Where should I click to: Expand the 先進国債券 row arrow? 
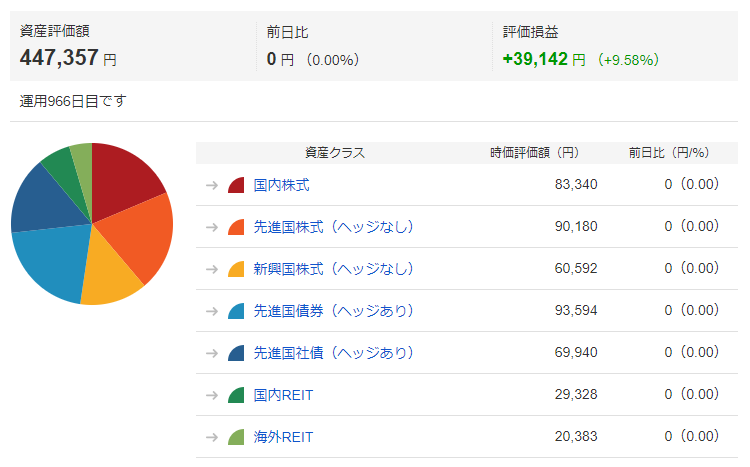[x=212, y=311]
